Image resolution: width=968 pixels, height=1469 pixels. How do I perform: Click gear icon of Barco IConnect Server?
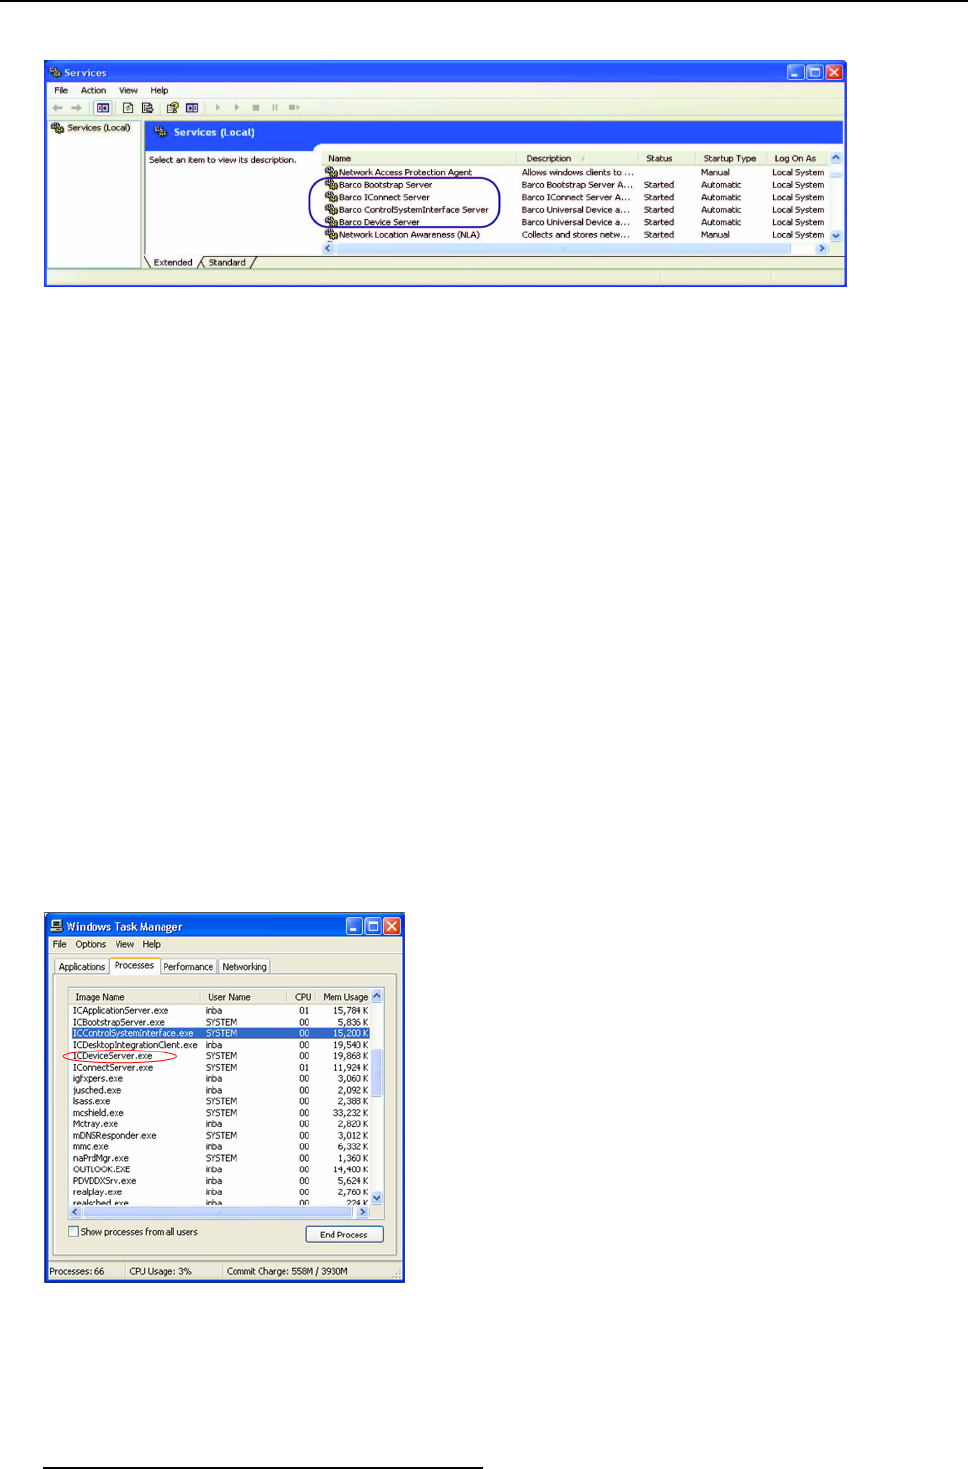coord(331,197)
